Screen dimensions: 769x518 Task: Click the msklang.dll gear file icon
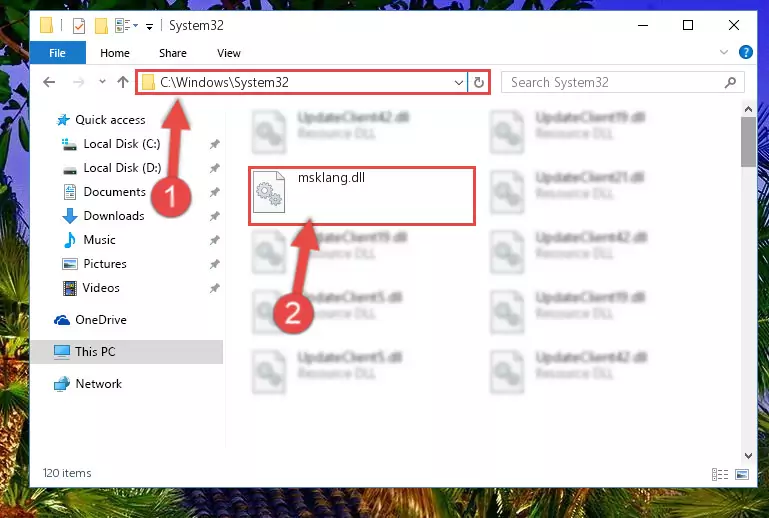click(x=269, y=191)
